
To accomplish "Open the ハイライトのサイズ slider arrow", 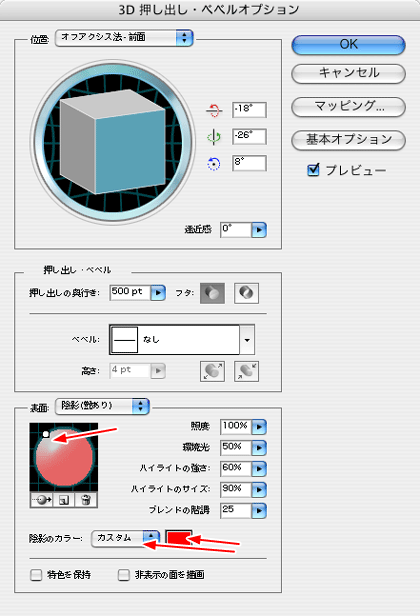I will 259,490.
